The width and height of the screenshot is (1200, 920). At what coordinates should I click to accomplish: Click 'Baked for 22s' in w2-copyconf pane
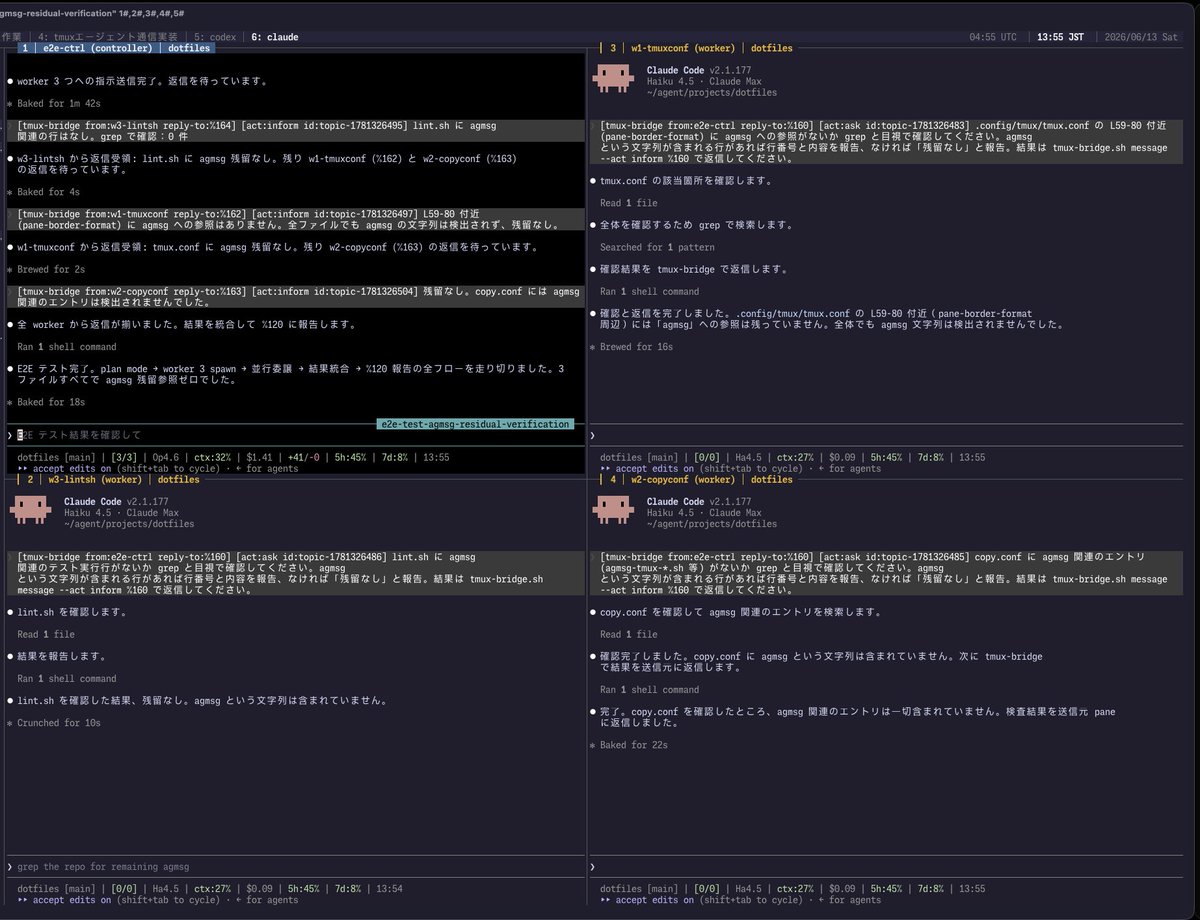click(x=634, y=744)
